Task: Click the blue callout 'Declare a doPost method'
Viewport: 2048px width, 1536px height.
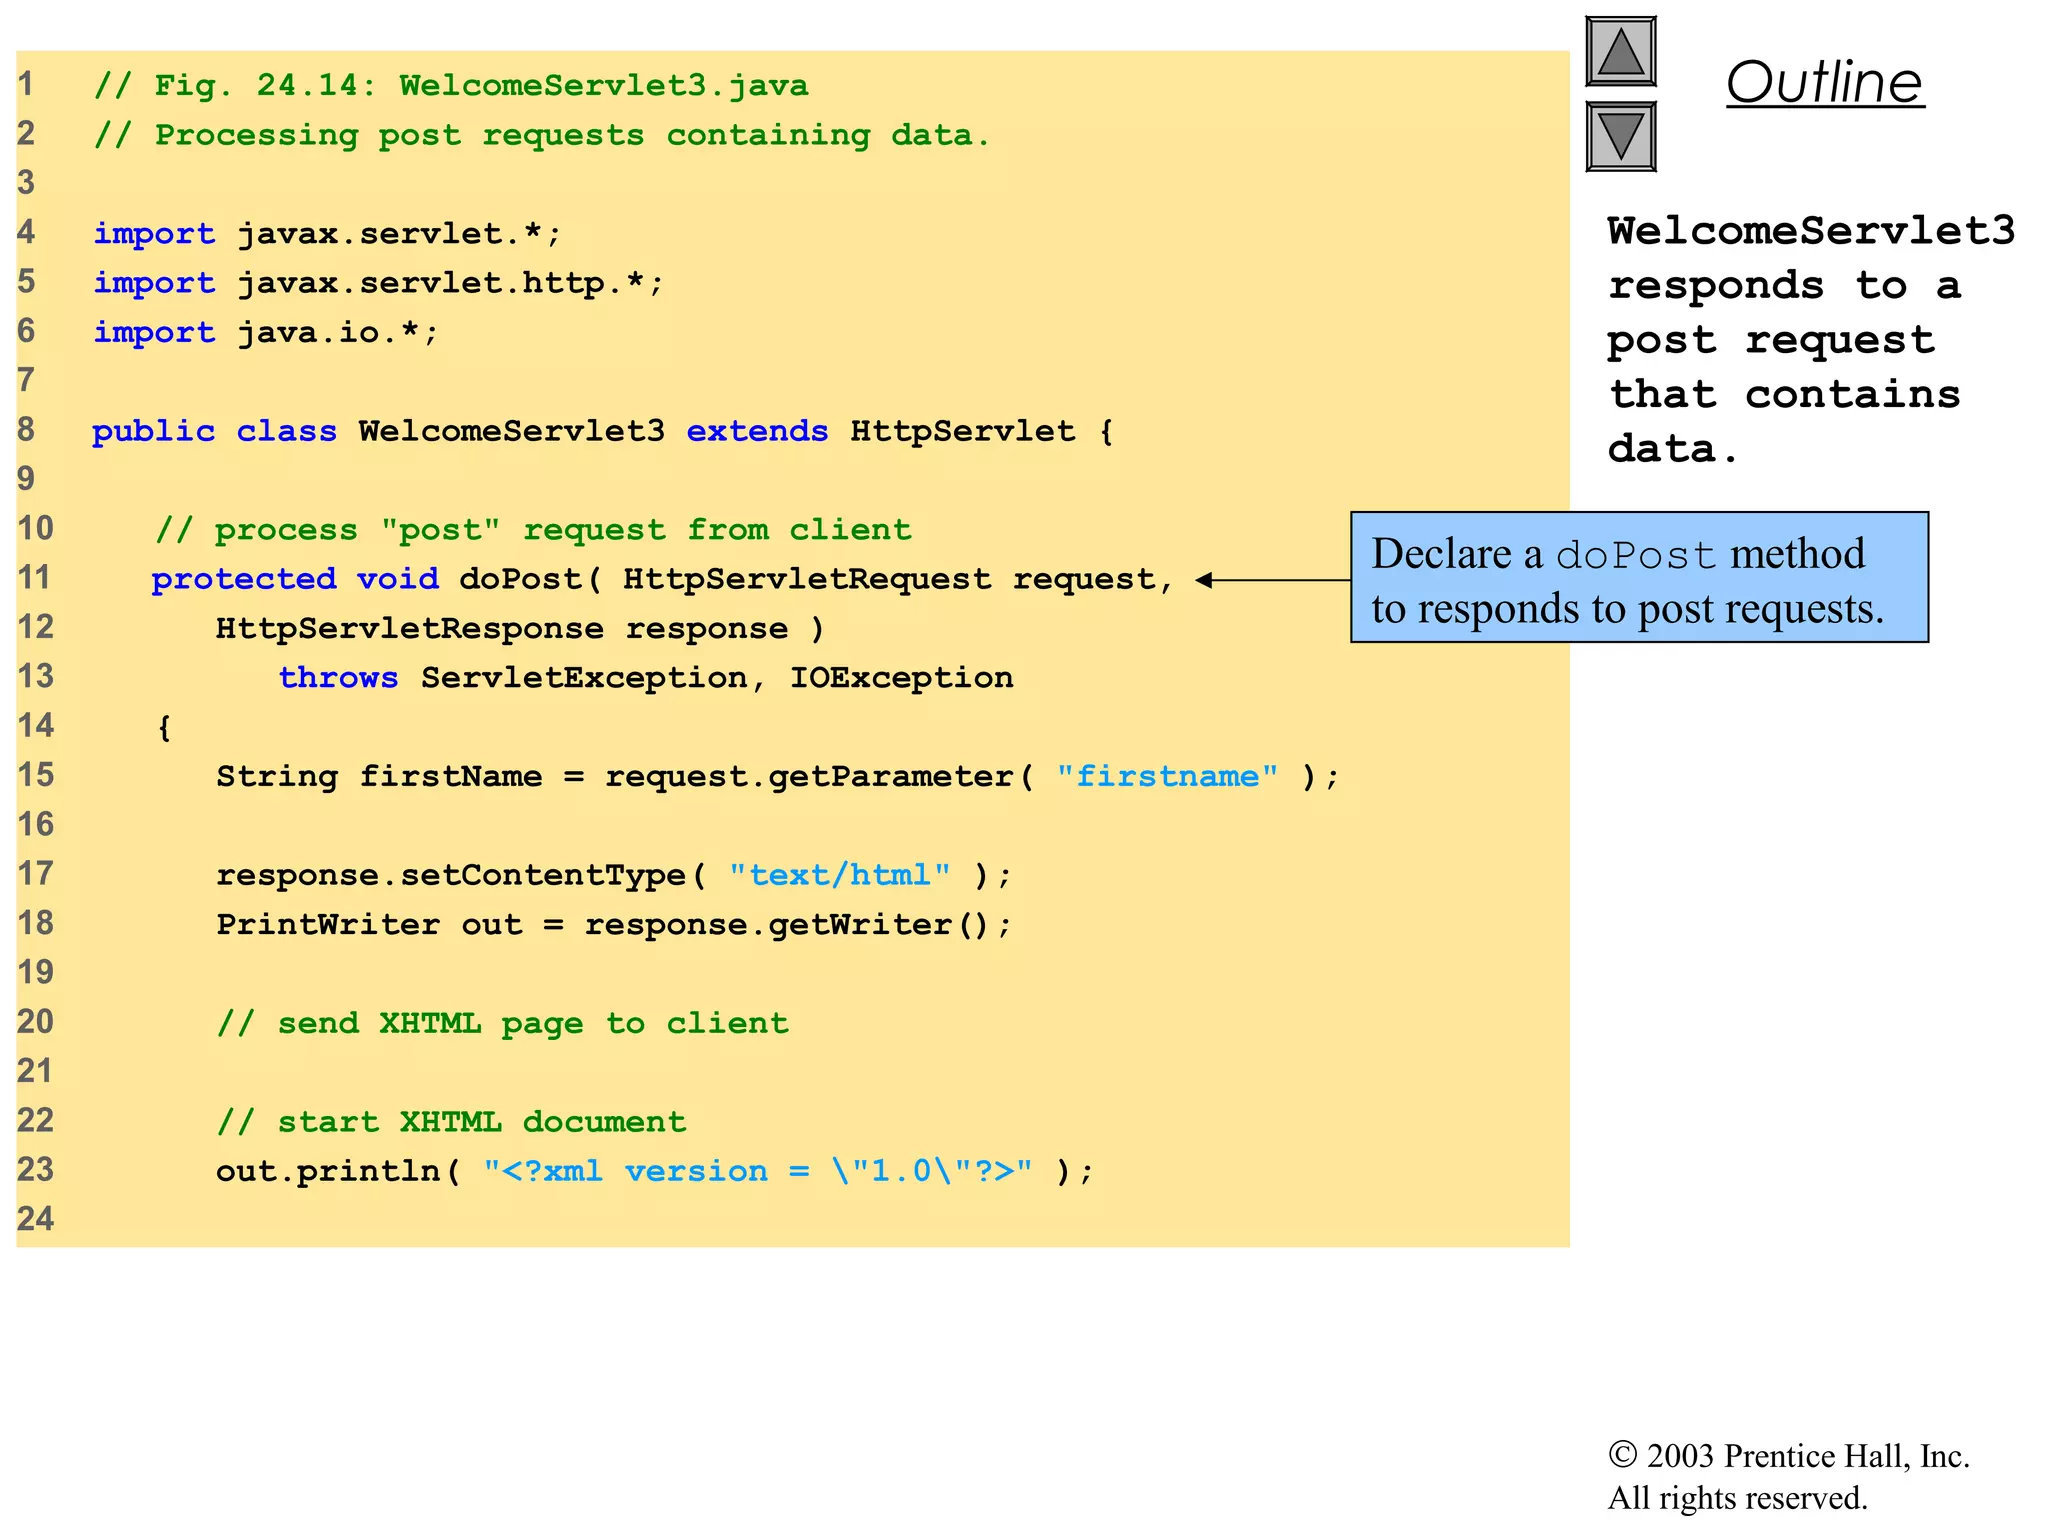Action: [x=1639, y=577]
